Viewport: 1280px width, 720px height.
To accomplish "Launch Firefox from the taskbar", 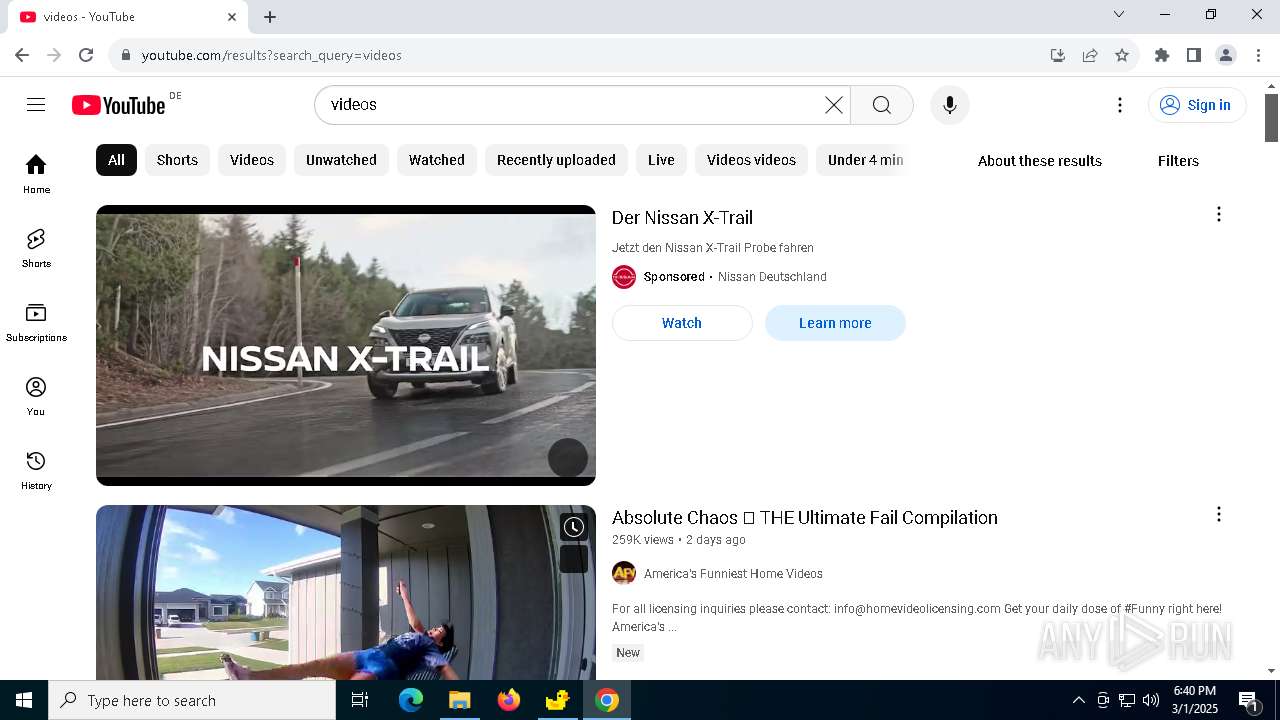I will (509, 700).
